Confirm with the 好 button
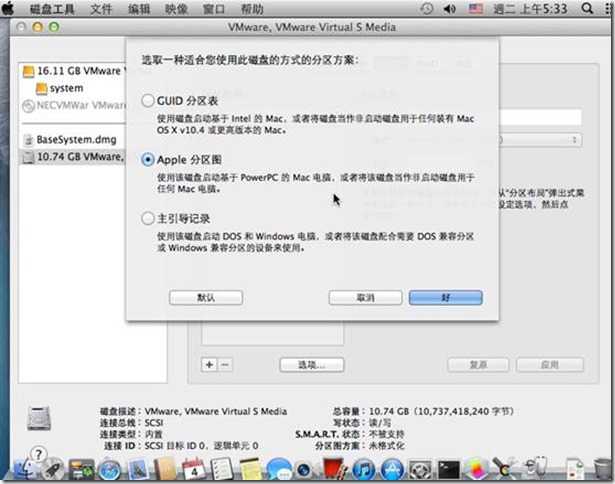The width and height of the screenshot is (615, 484). 446,298
